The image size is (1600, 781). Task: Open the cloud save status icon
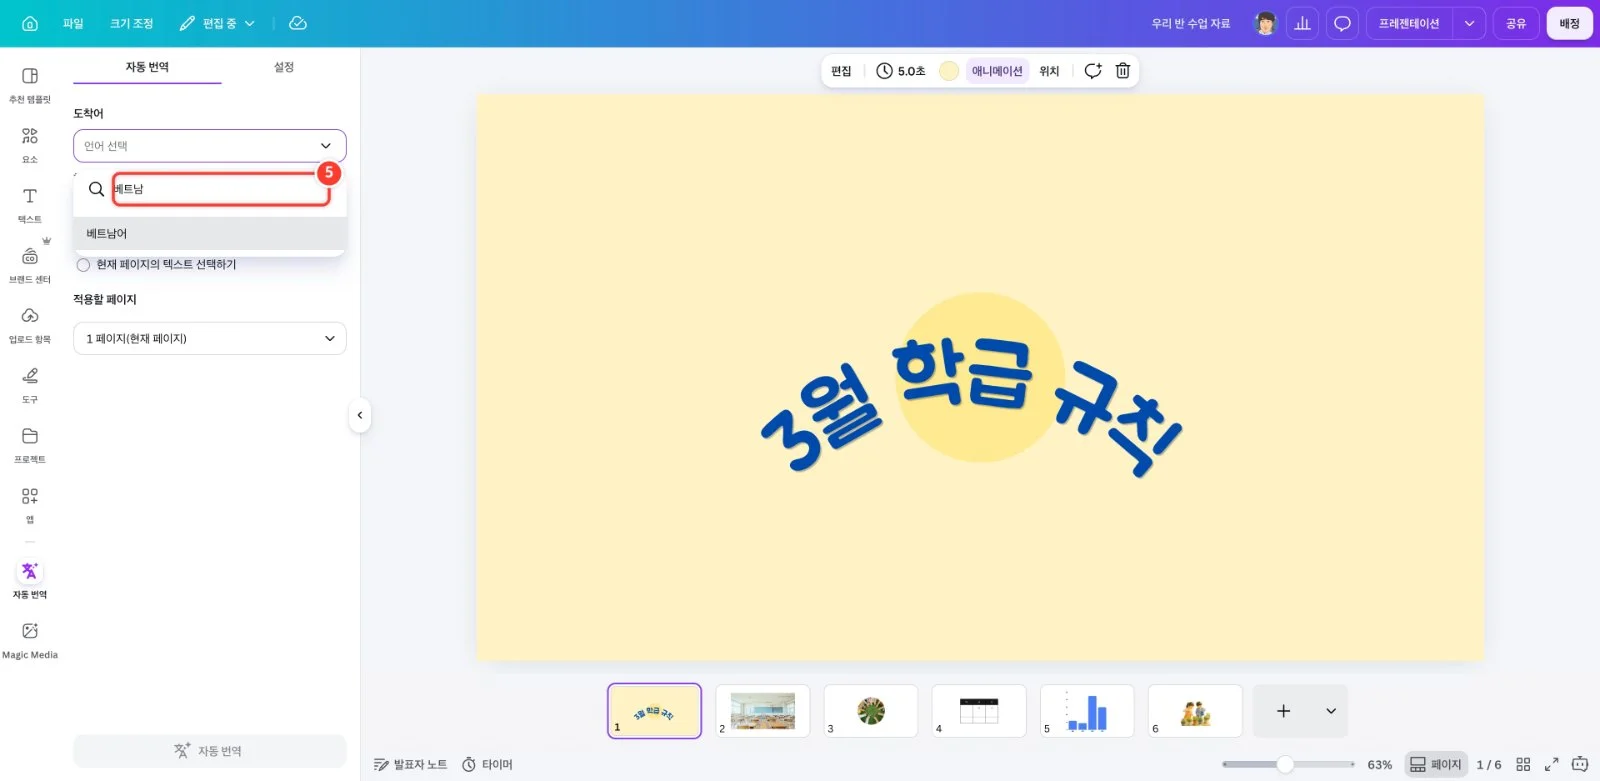298,23
